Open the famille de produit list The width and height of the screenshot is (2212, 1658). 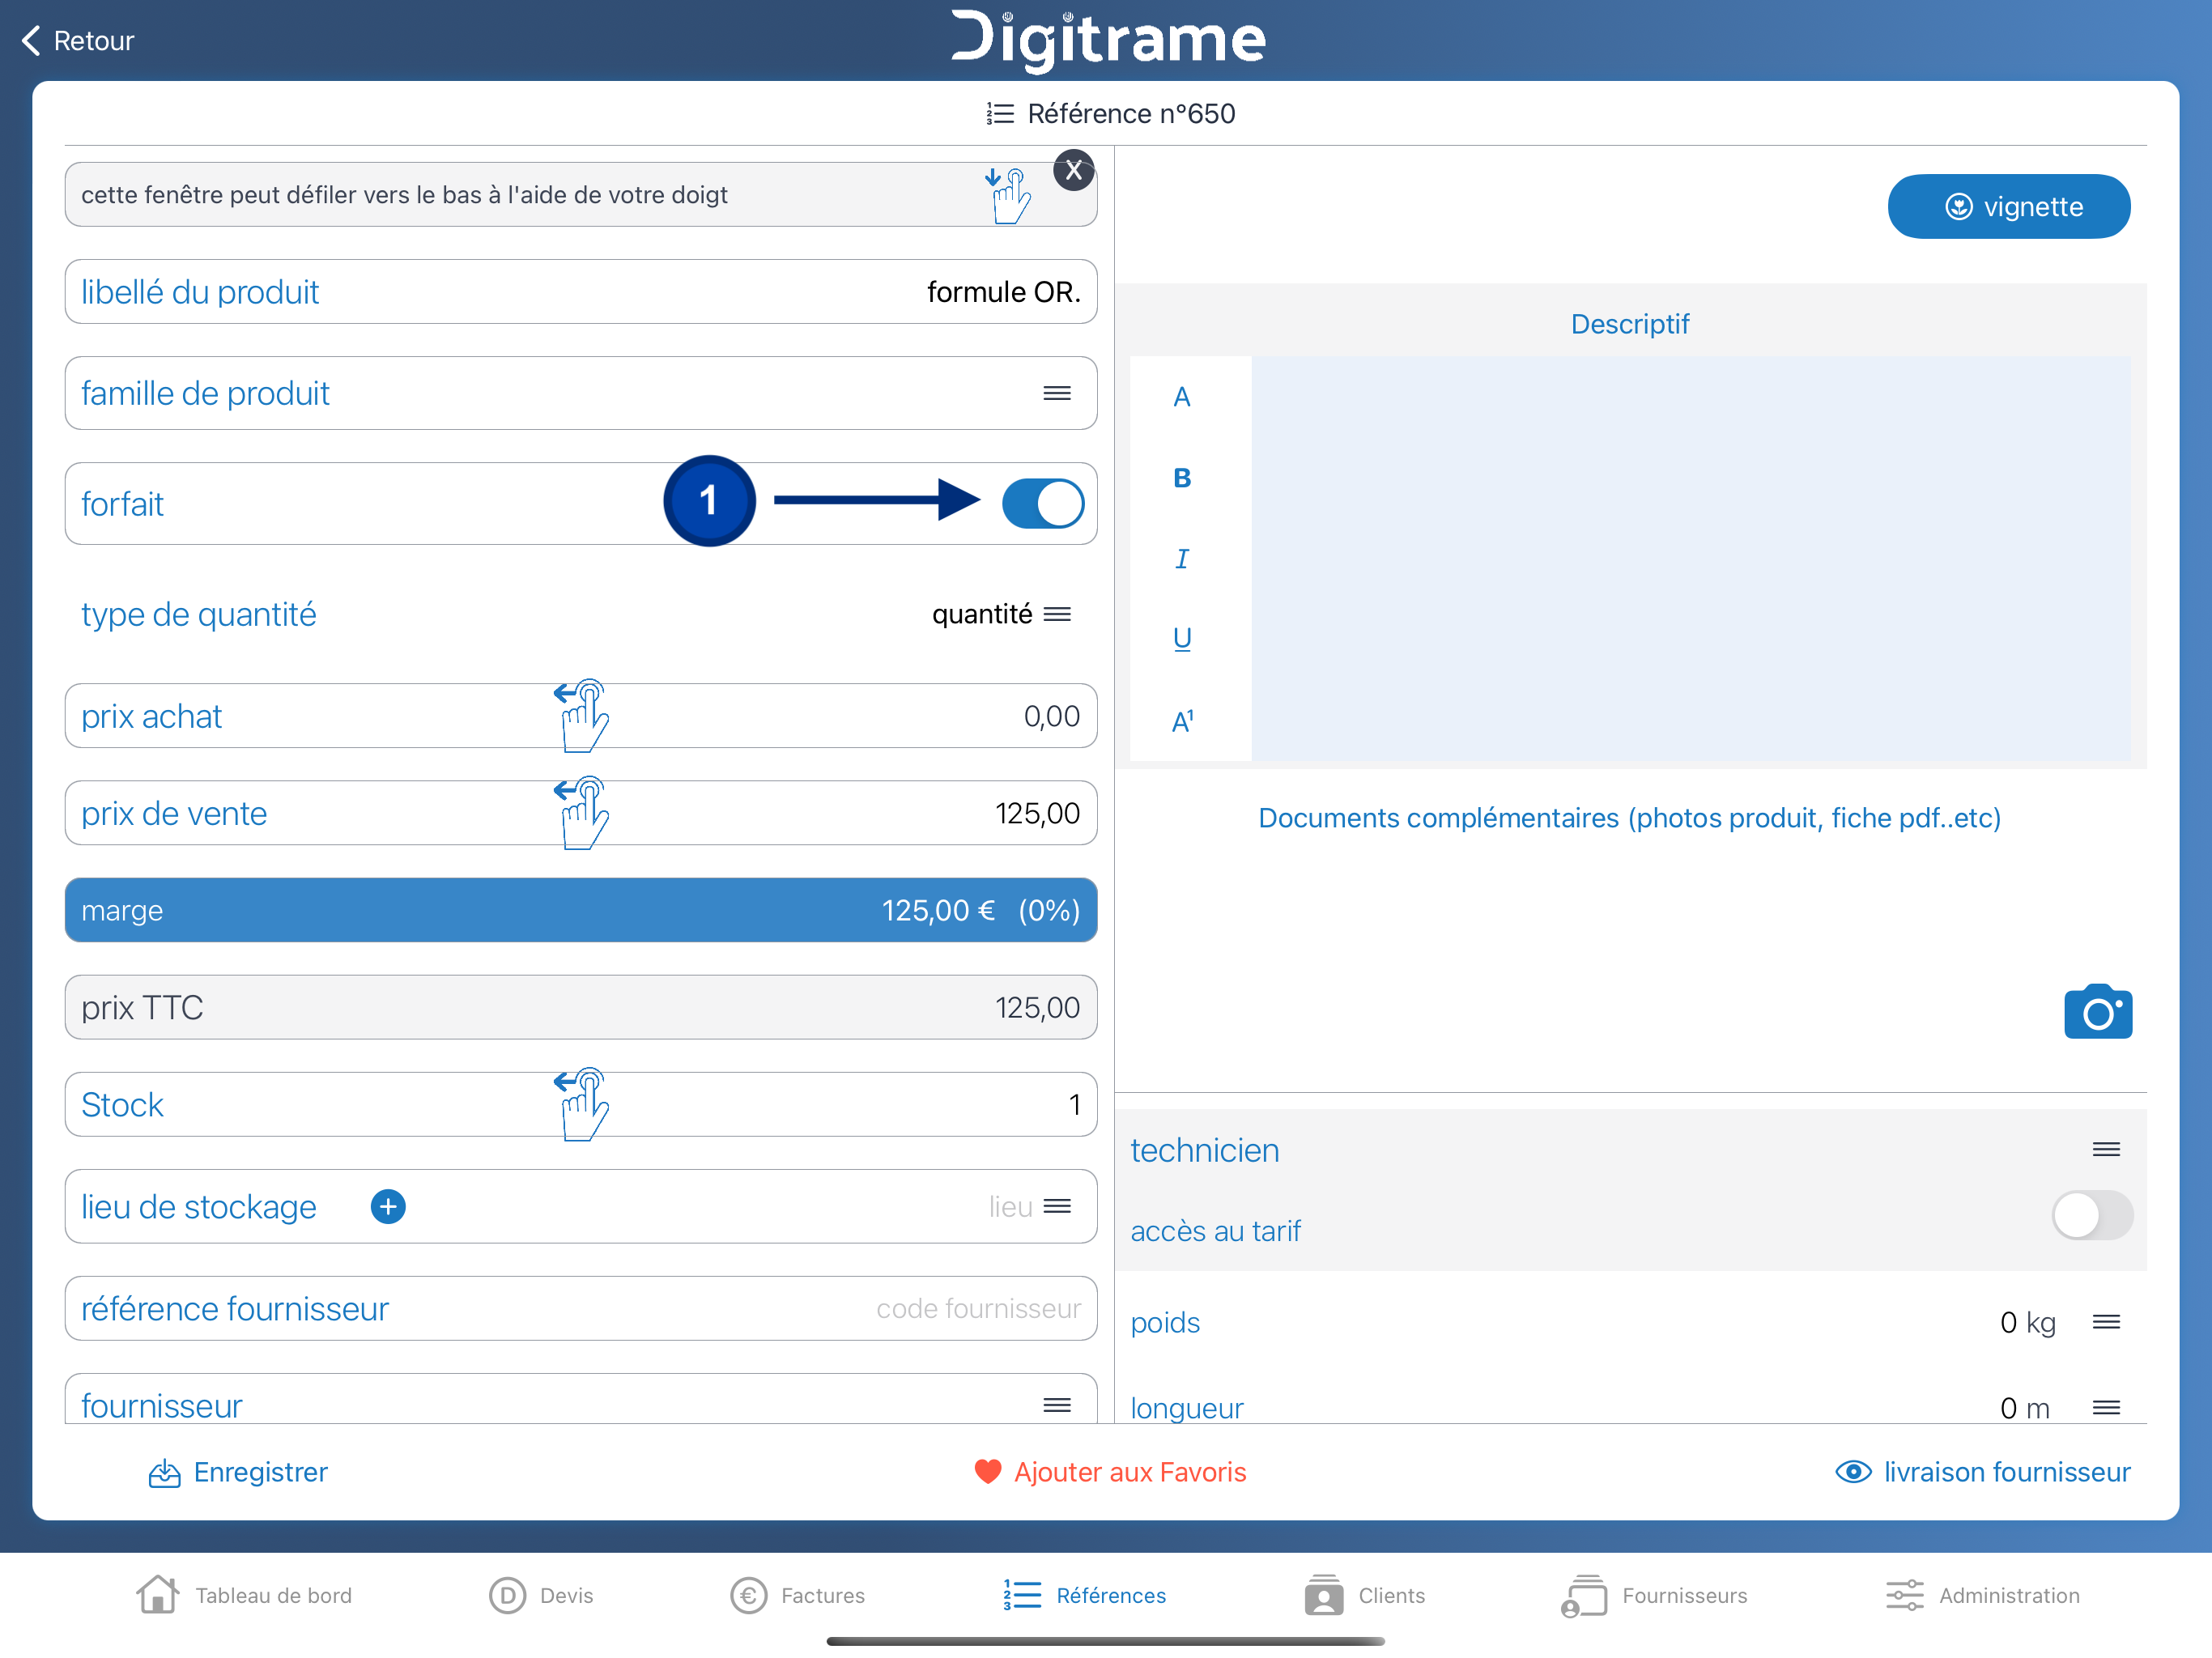click(x=1056, y=393)
